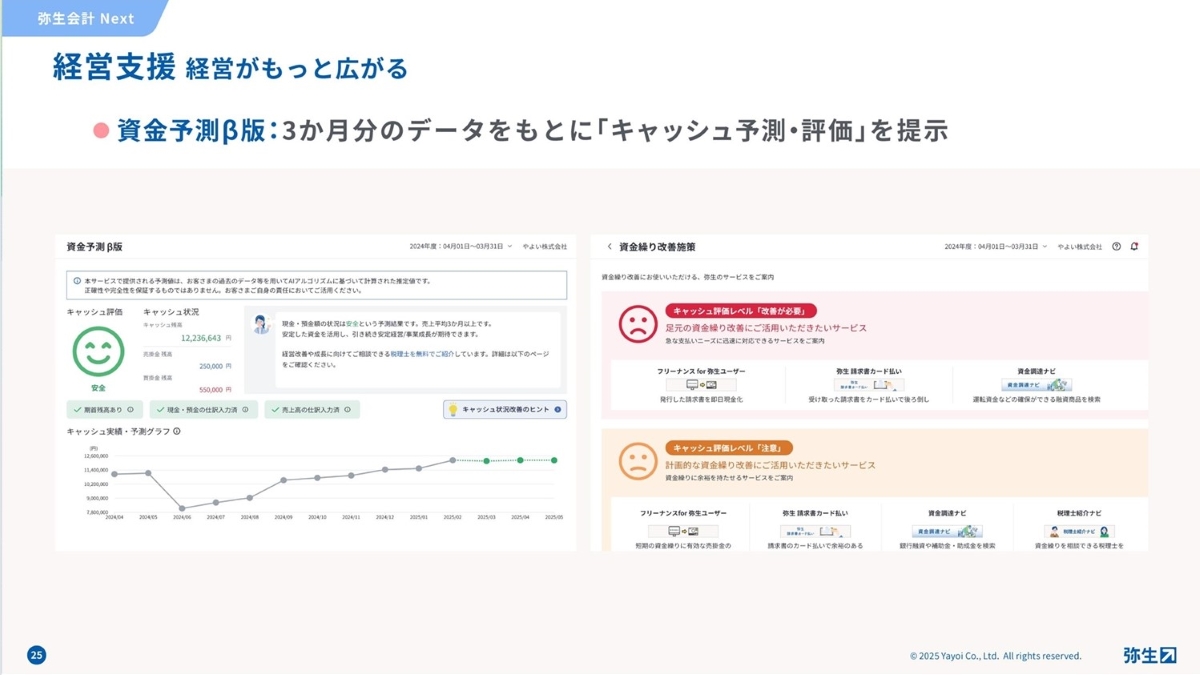Image resolution: width=1200 pixels, height=675 pixels.
Task: Click やよい株式会社 in the 資金予測β版 header
Action: (546, 246)
